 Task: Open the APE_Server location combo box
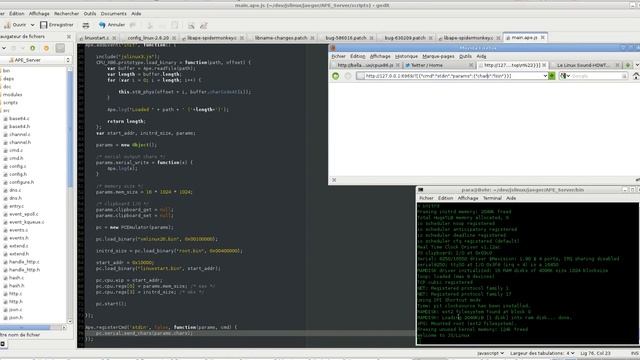36,60
